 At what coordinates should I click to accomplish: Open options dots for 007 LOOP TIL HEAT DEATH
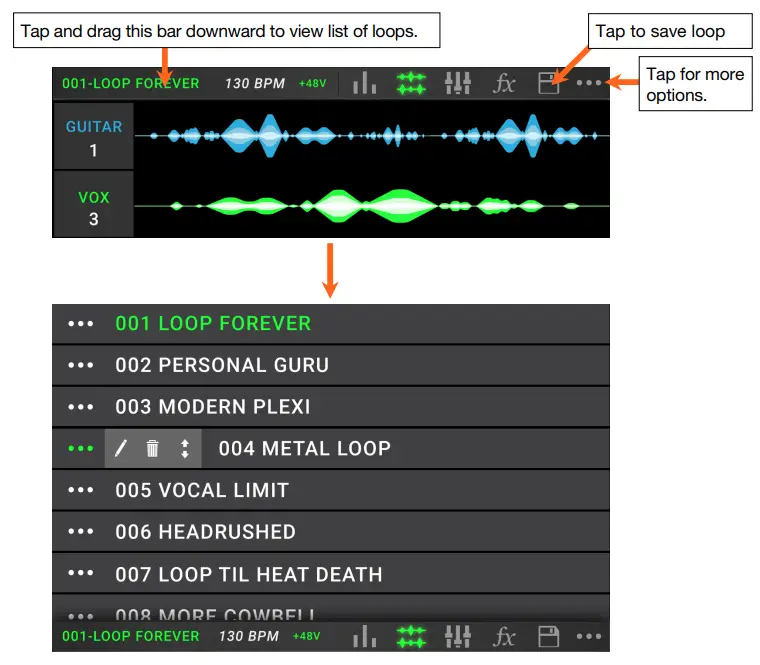point(80,573)
